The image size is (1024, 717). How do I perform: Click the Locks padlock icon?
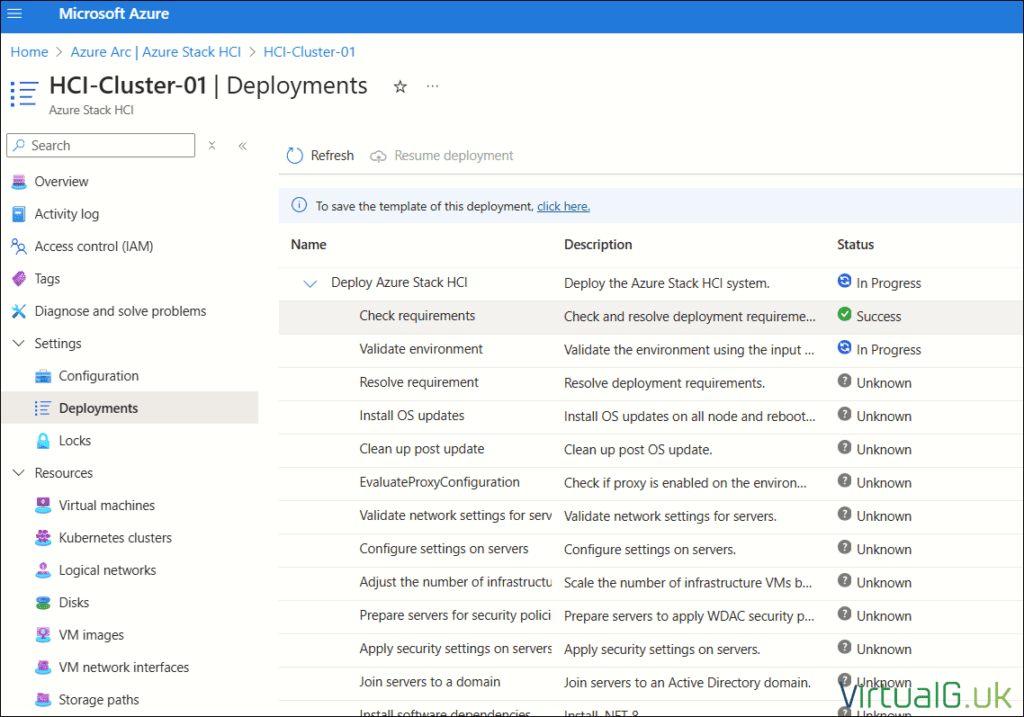[43, 441]
